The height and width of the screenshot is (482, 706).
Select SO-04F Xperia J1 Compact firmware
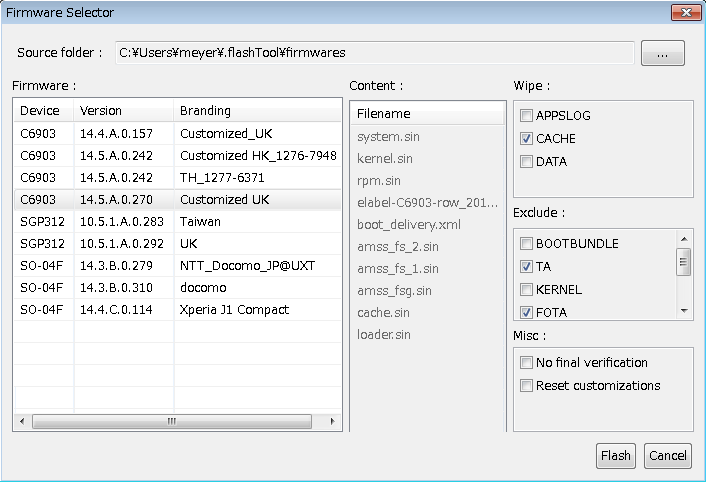coord(178,310)
